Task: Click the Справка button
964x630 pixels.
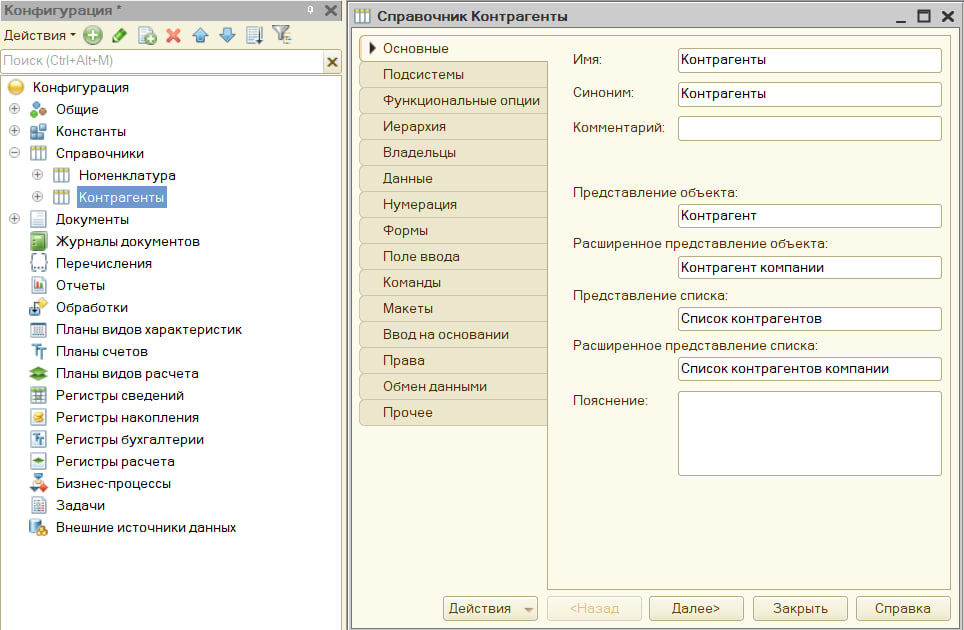Action: (x=903, y=608)
